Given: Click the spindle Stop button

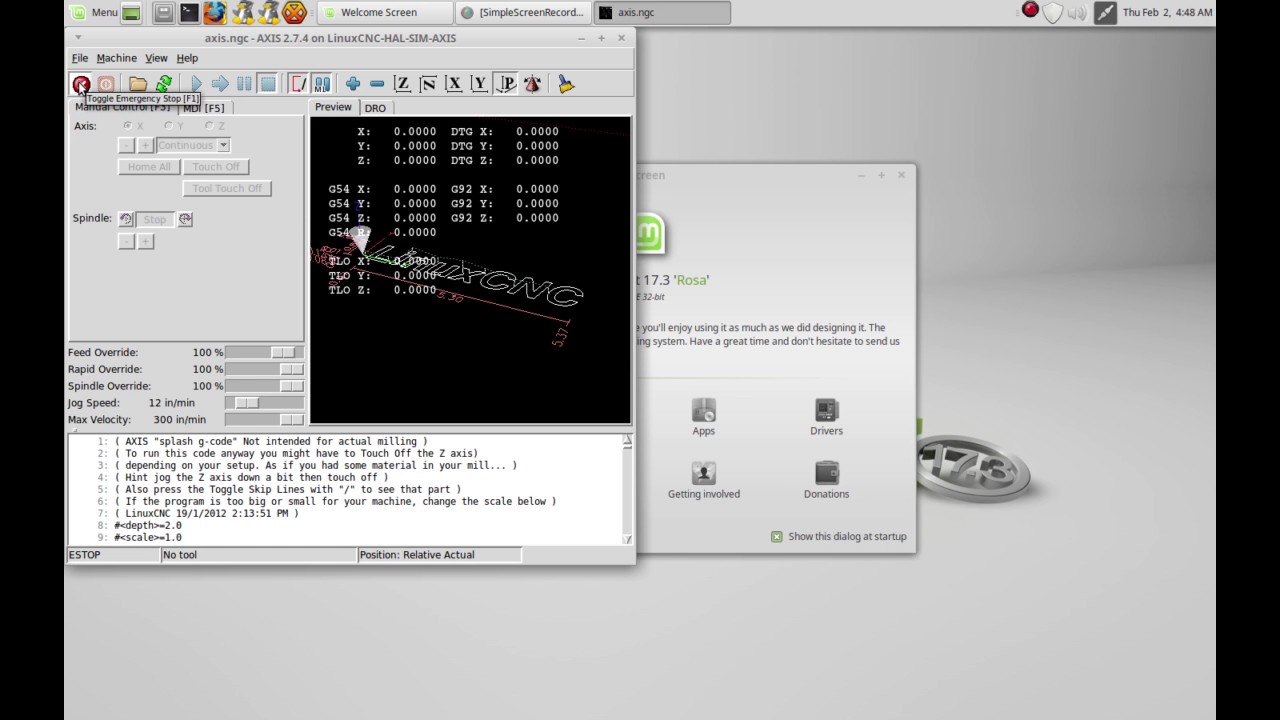Looking at the screenshot, I should pos(154,219).
